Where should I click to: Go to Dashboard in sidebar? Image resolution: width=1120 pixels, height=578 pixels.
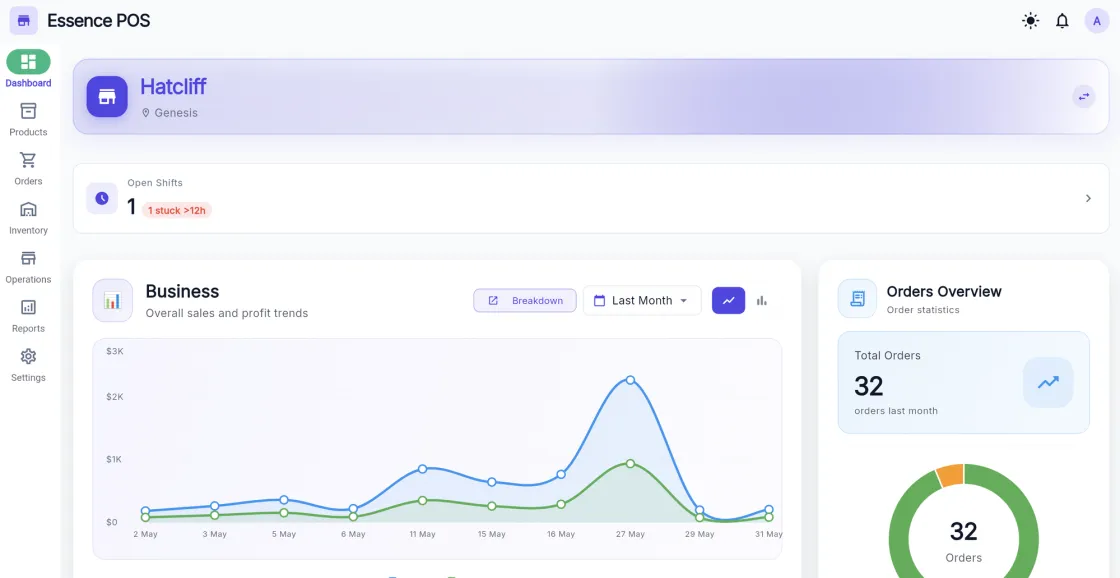[29, 69]
